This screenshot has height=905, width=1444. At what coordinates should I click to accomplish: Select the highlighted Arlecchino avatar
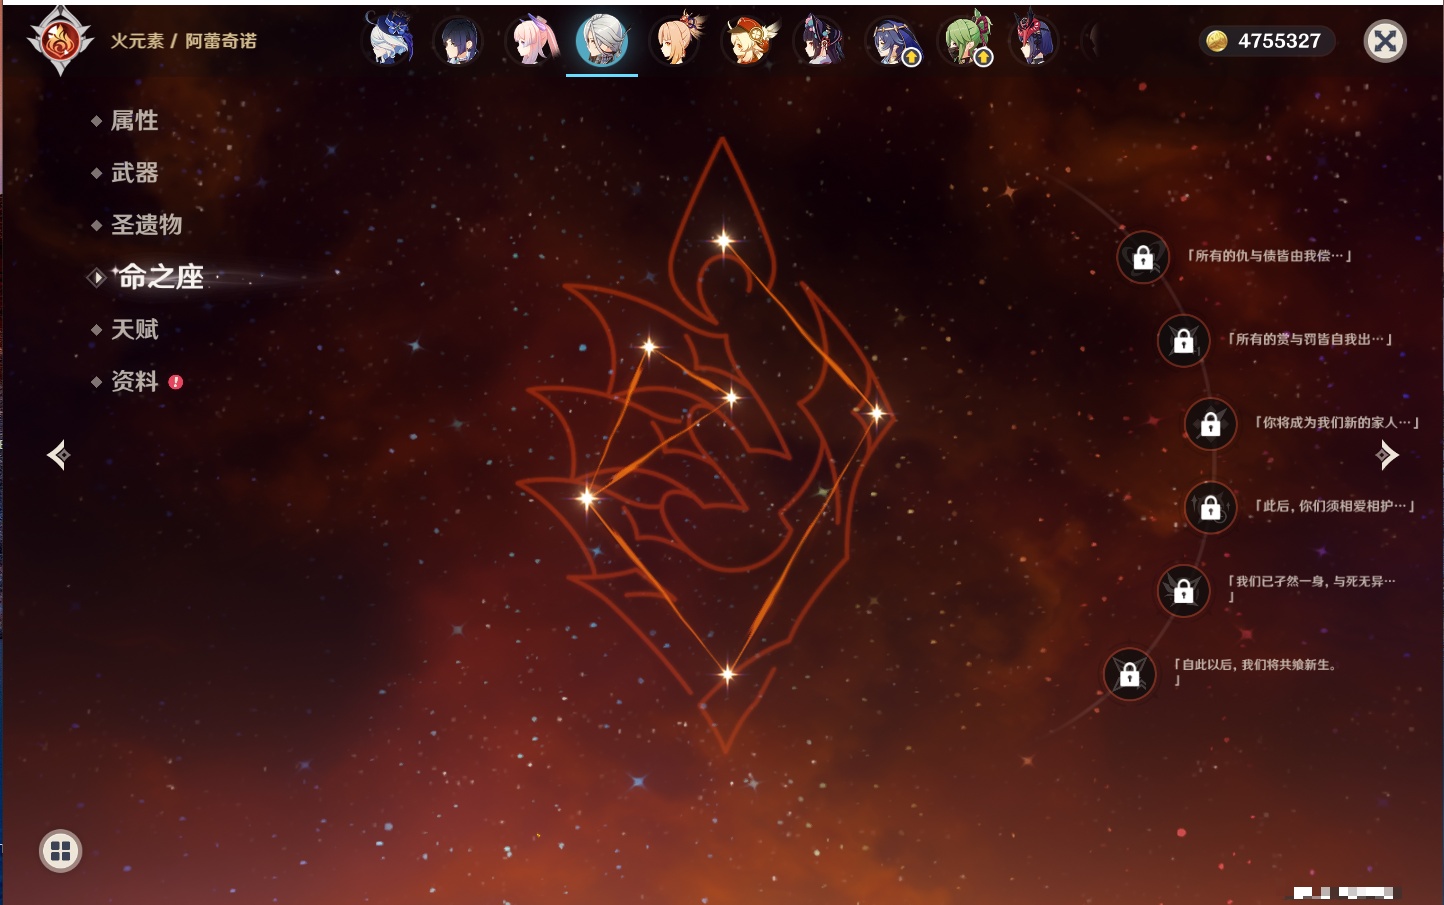point(602,40)
